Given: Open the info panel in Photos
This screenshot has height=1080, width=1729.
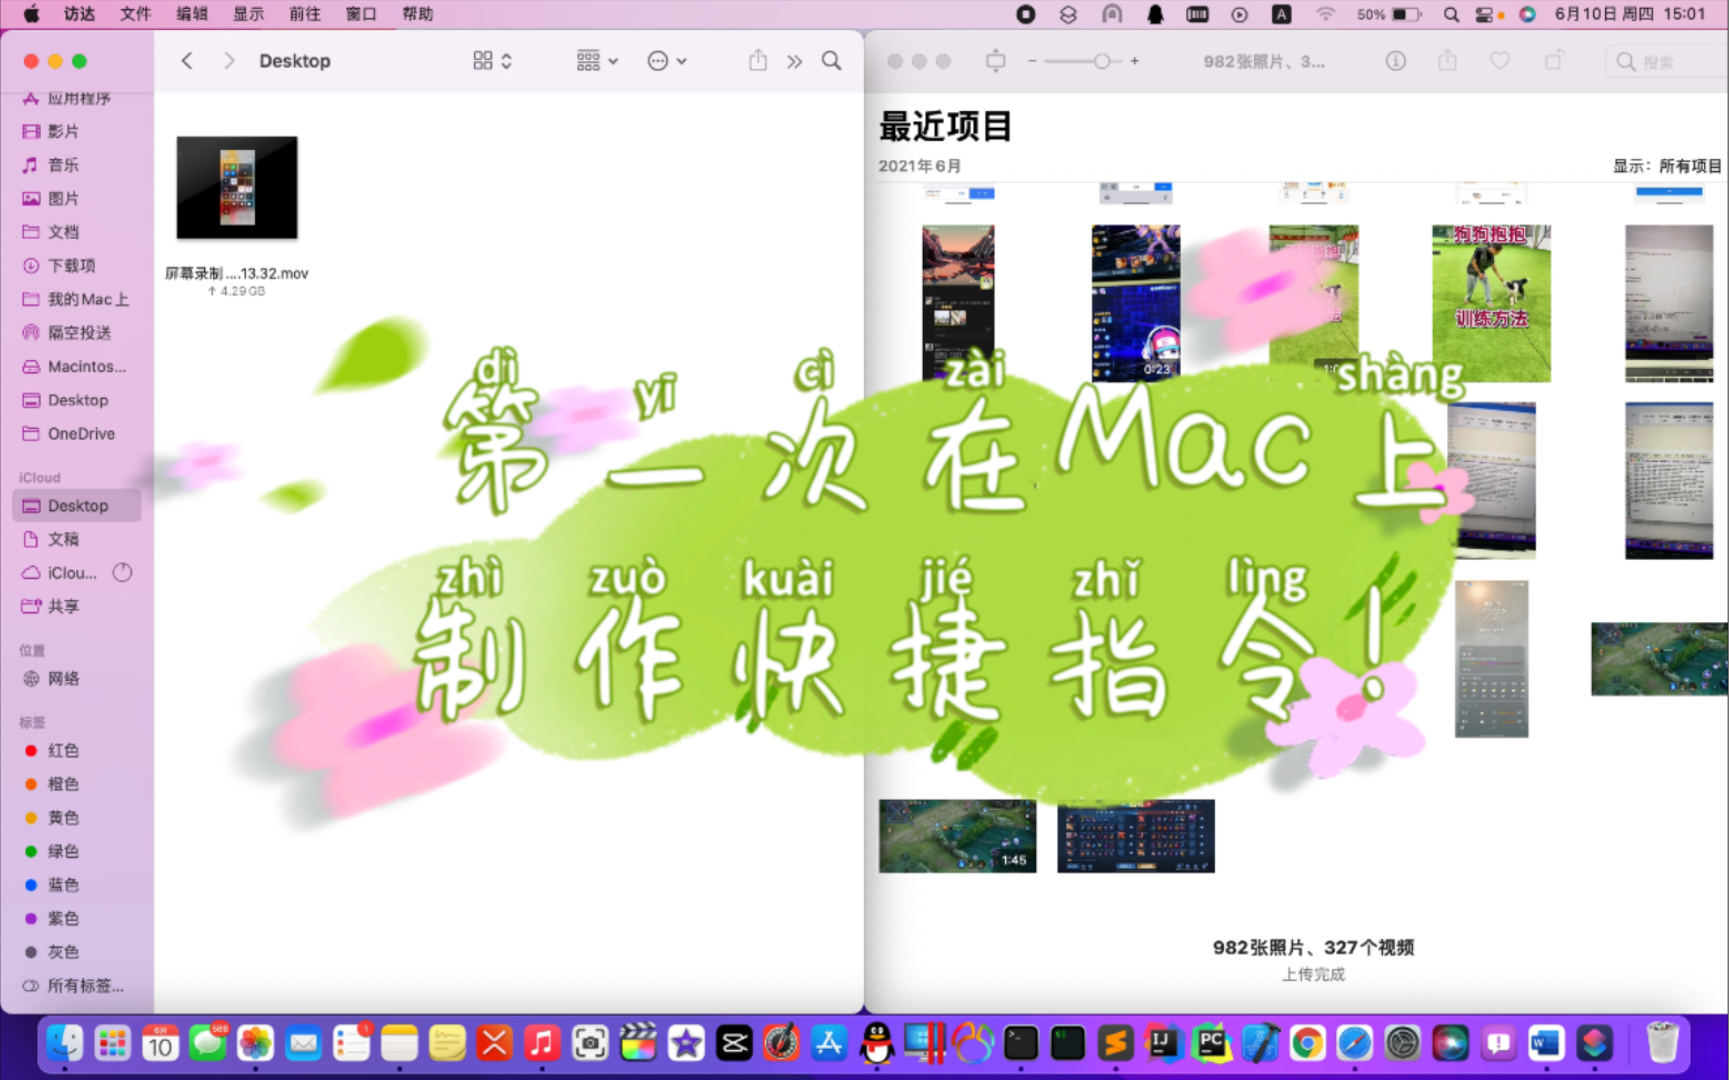Looking at the screenshot, I should pyautogui.click(x=1396, y=60).
